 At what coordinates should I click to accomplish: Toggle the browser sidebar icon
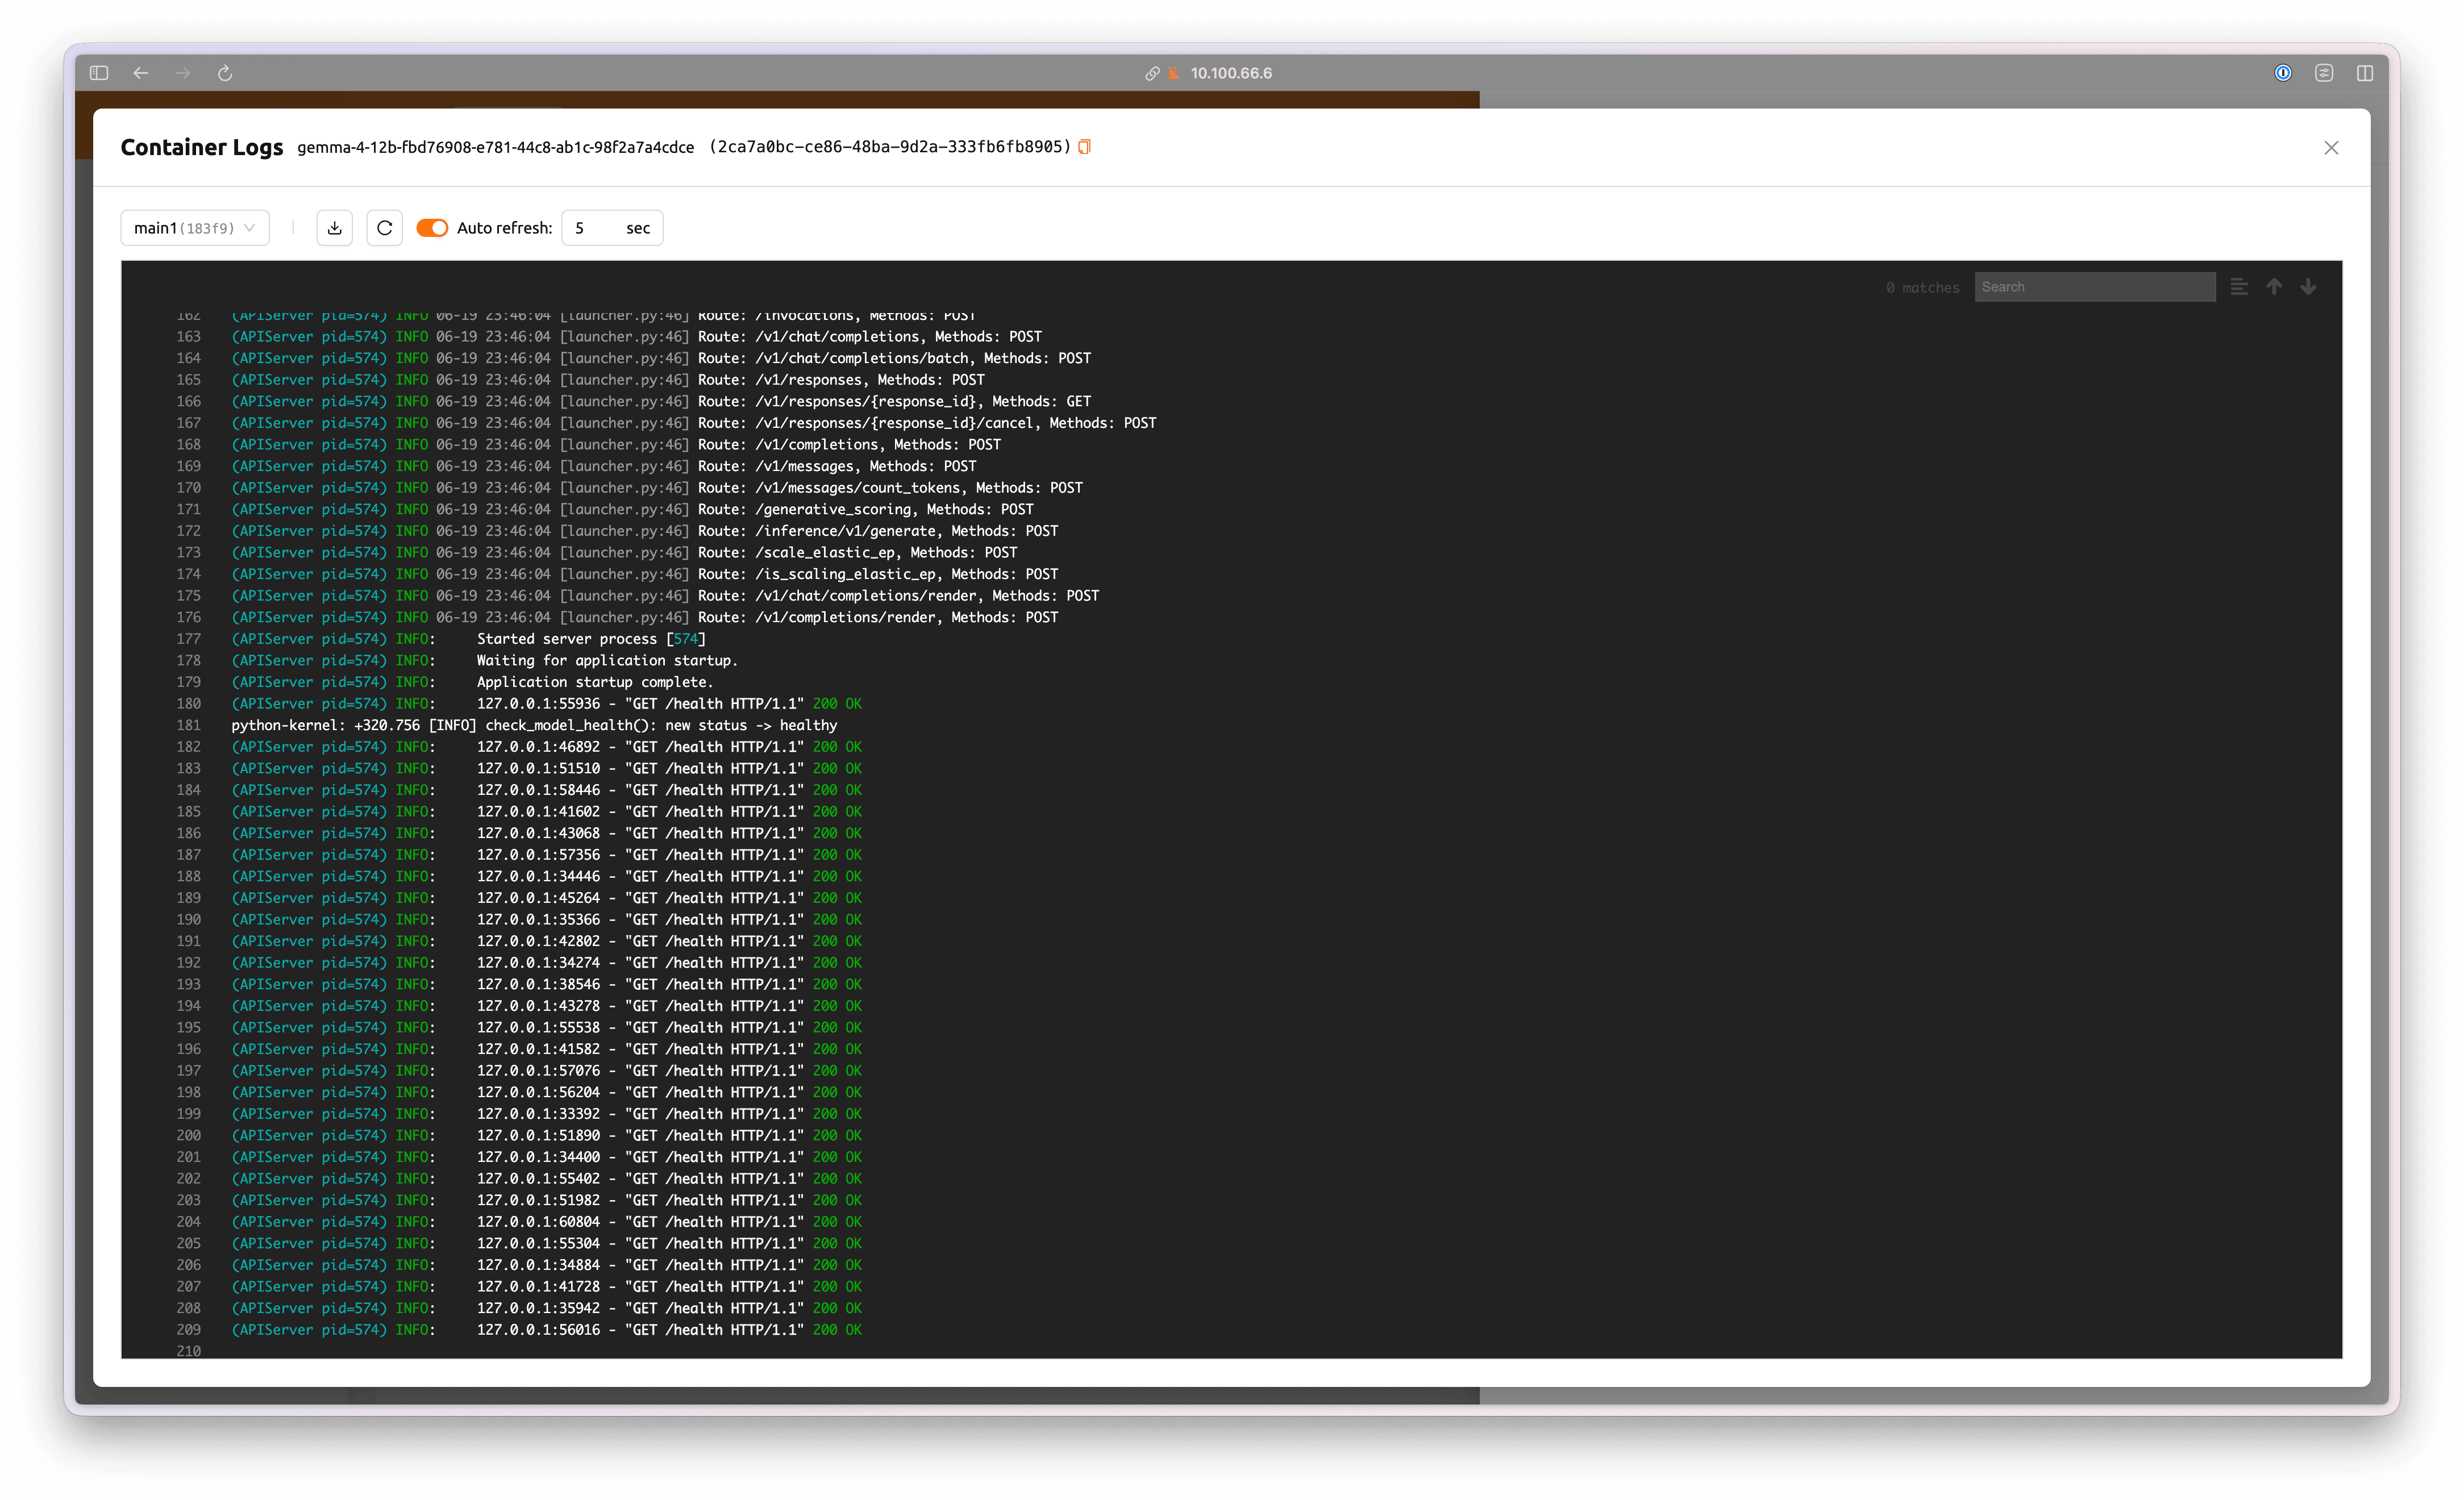pos(99,73)
